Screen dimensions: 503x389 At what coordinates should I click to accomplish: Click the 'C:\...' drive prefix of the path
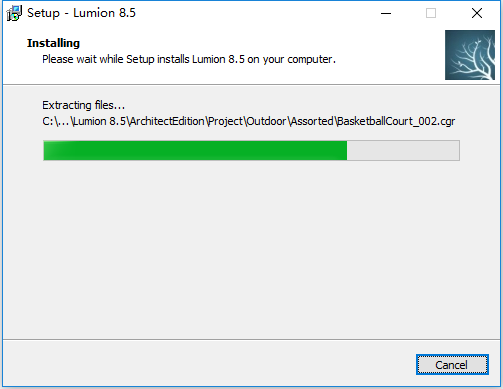56,121
